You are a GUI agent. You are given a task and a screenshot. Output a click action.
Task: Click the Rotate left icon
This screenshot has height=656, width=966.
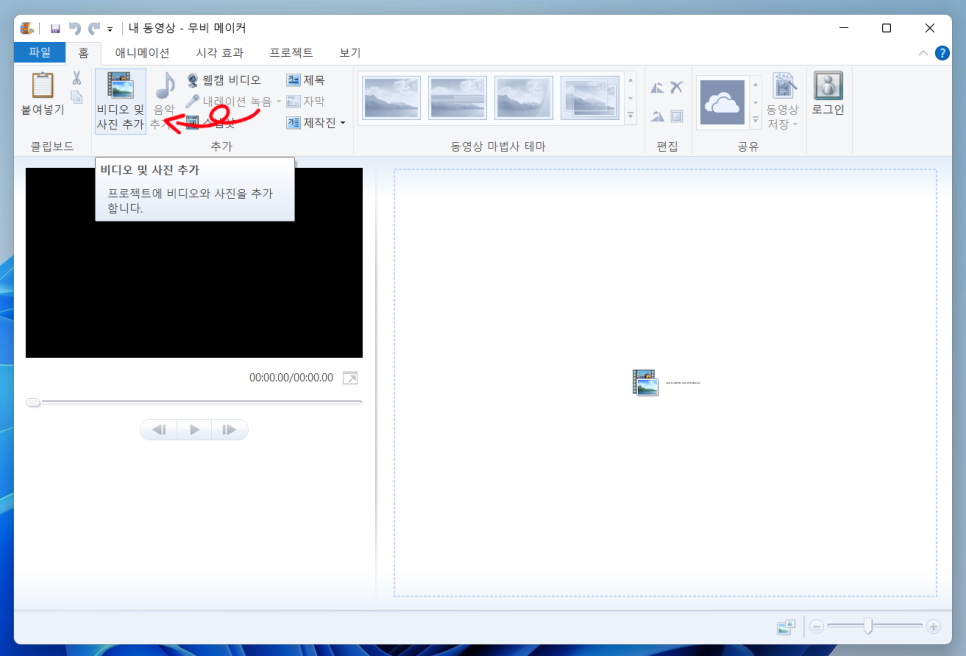(x=657, y=87)
